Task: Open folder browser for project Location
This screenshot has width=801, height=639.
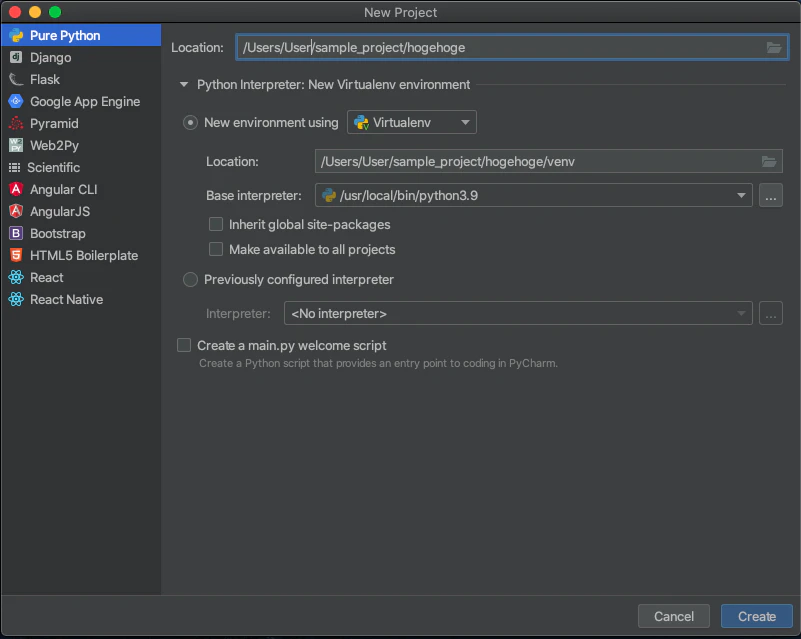Action: pos(774,48)
